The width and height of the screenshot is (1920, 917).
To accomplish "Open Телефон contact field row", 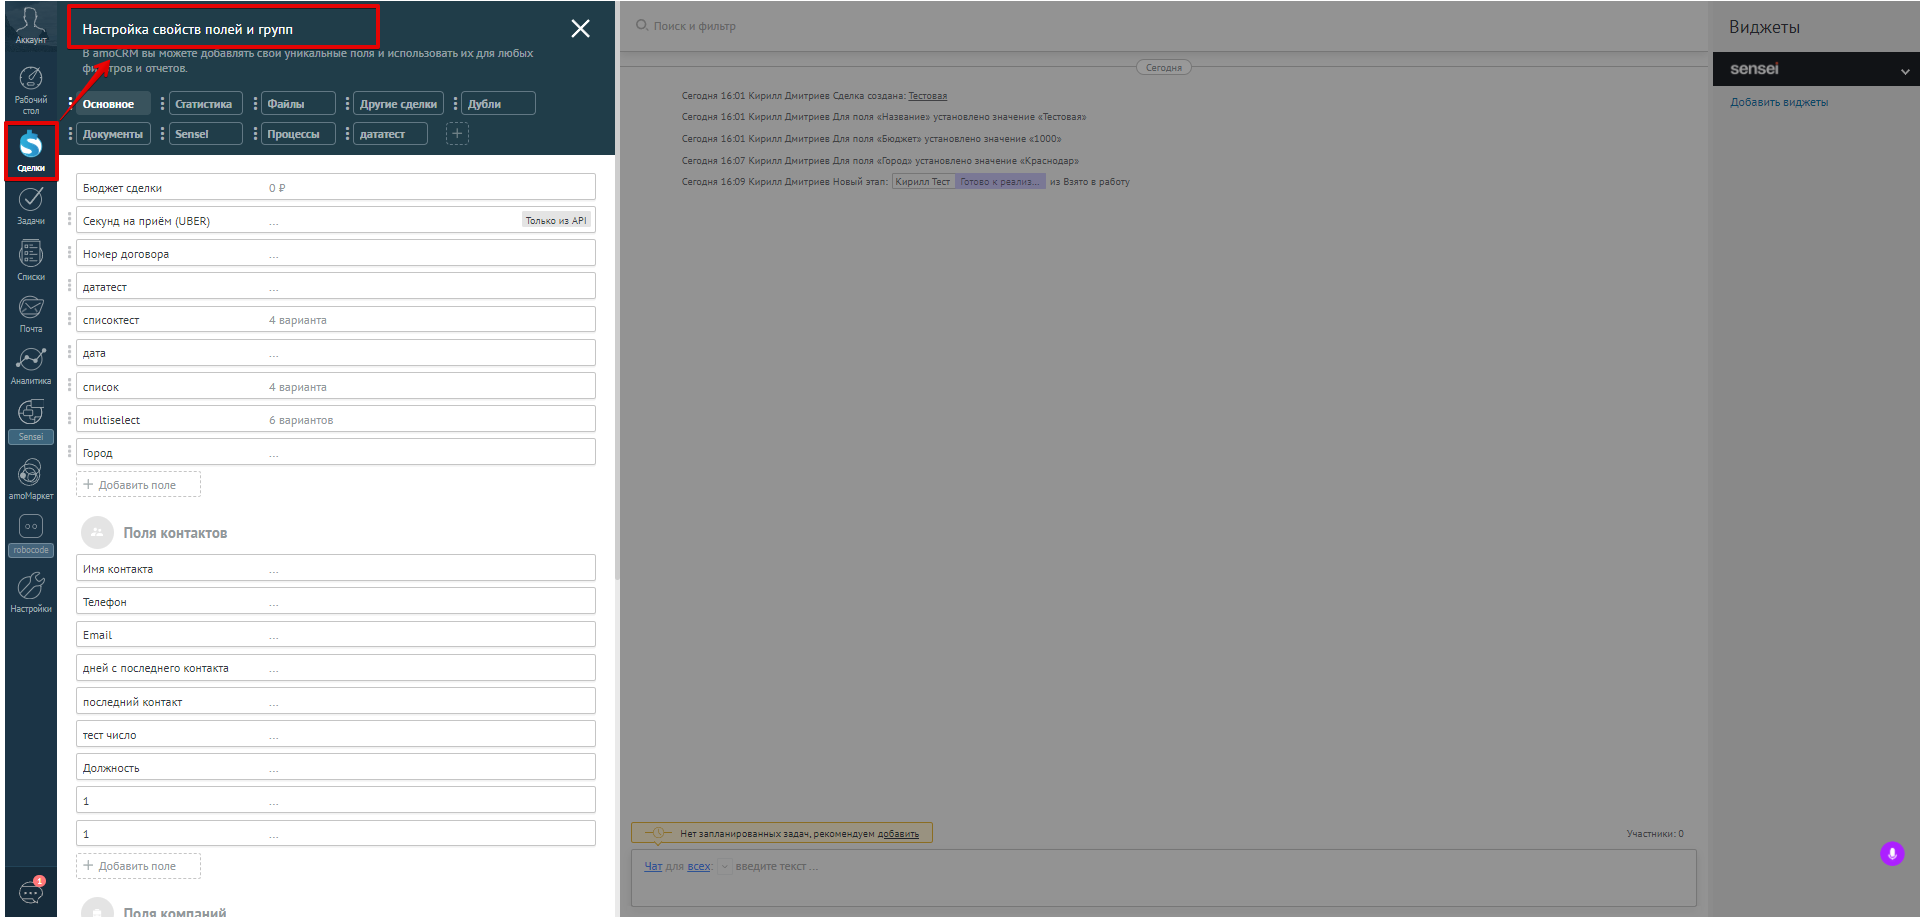I will [335, 601].
